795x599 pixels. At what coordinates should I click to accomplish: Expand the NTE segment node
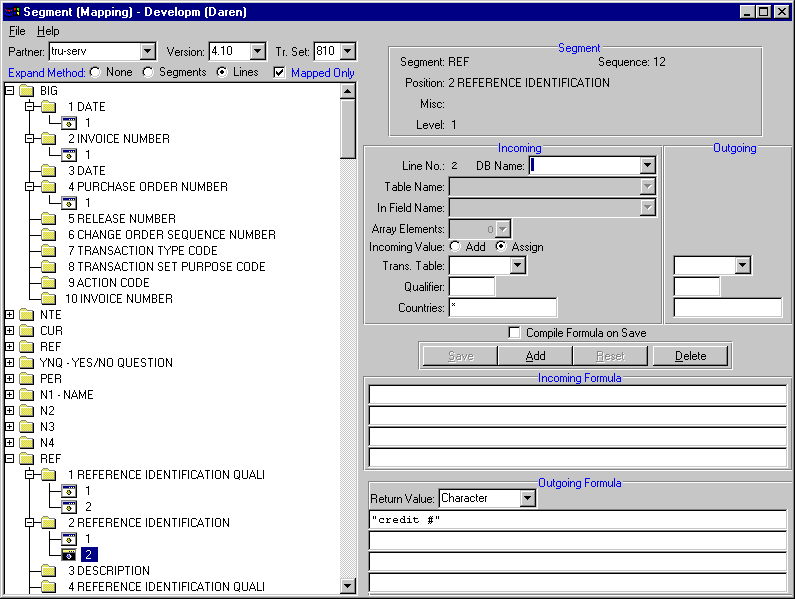pyautogui.click(x=10, y=315)
